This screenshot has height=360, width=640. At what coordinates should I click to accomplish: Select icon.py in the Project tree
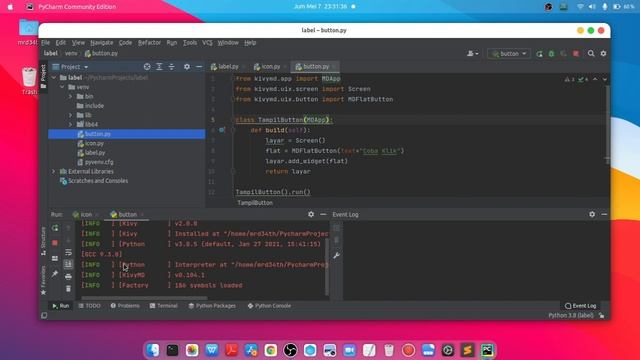(x=94, y=143)
